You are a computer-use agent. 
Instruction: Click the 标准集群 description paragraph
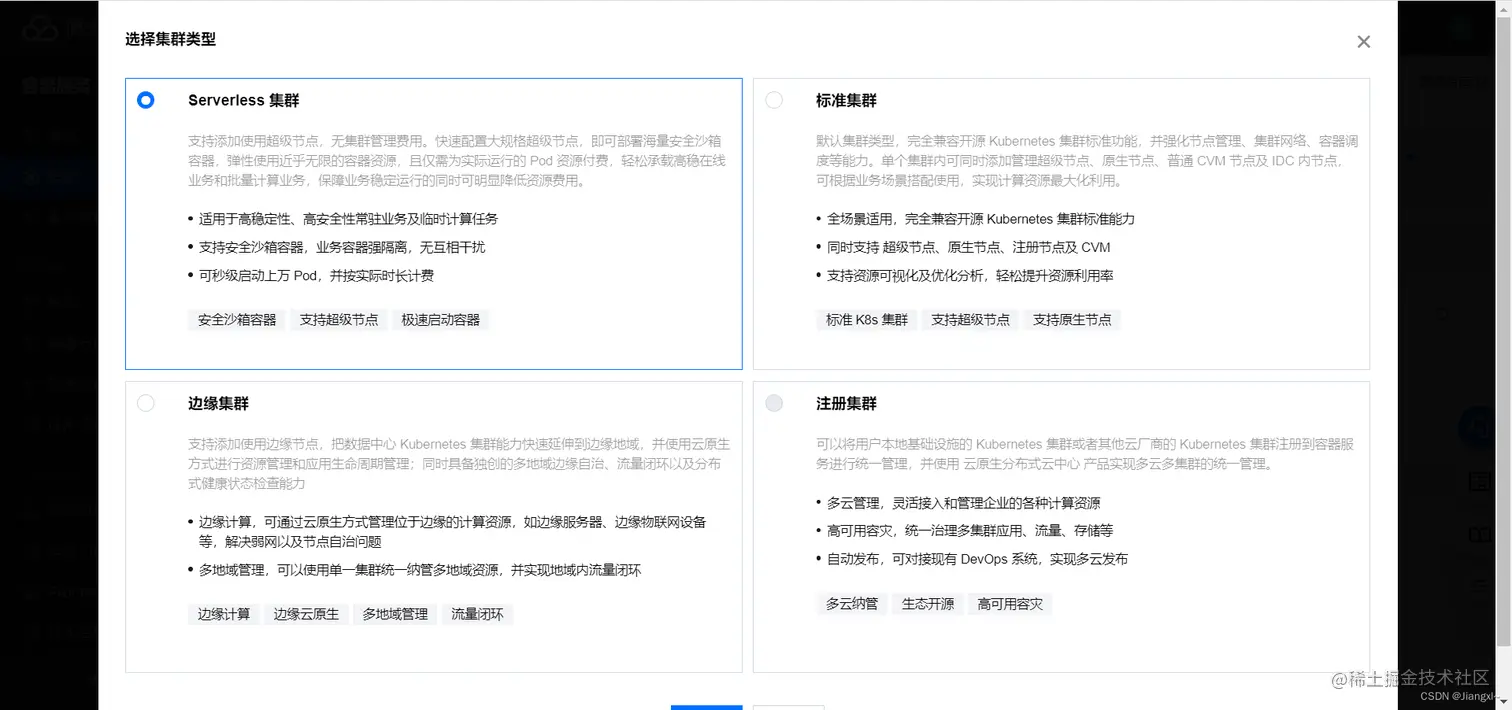click(x=1087, y=161)
